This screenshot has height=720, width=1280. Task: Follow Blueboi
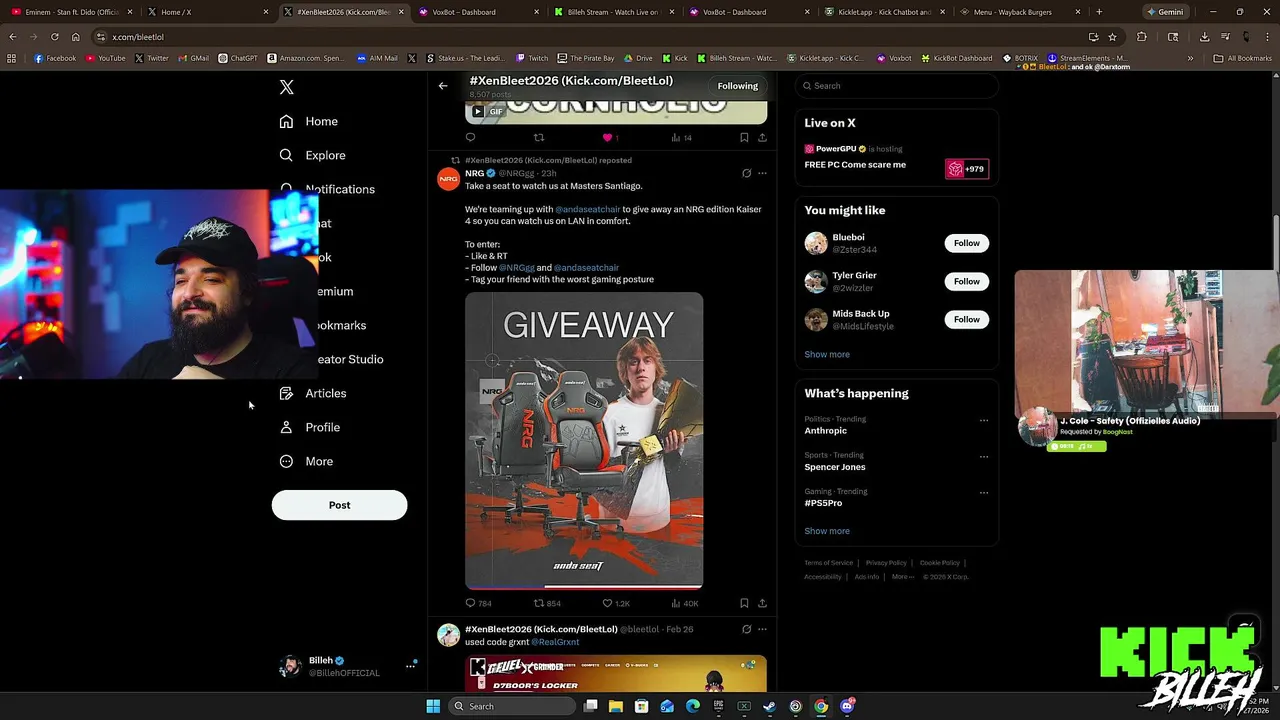[966, 243]
